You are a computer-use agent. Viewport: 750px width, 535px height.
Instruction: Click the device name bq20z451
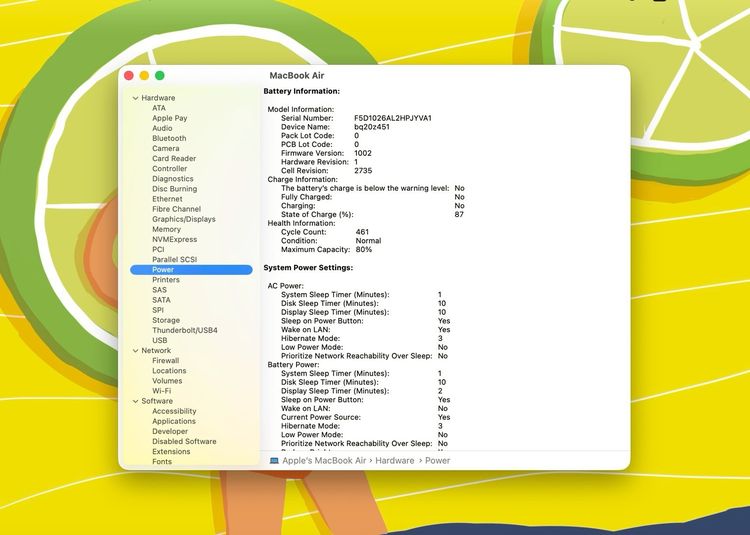coord(372,127)
